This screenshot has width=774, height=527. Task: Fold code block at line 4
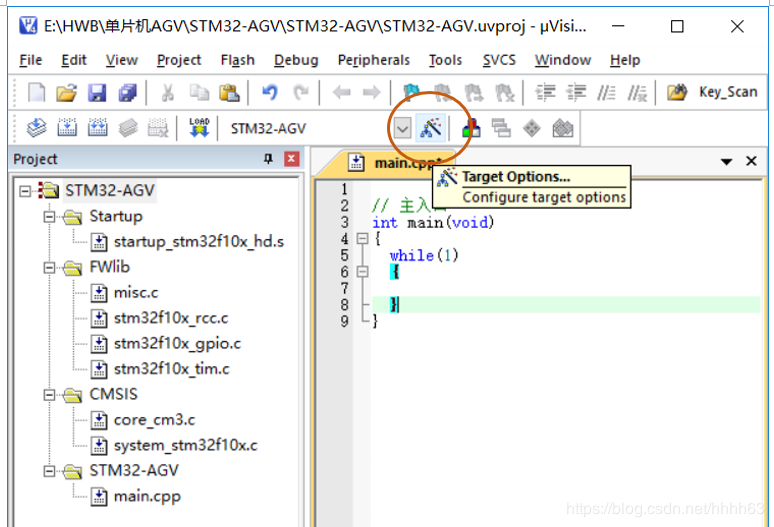[362, 239]
